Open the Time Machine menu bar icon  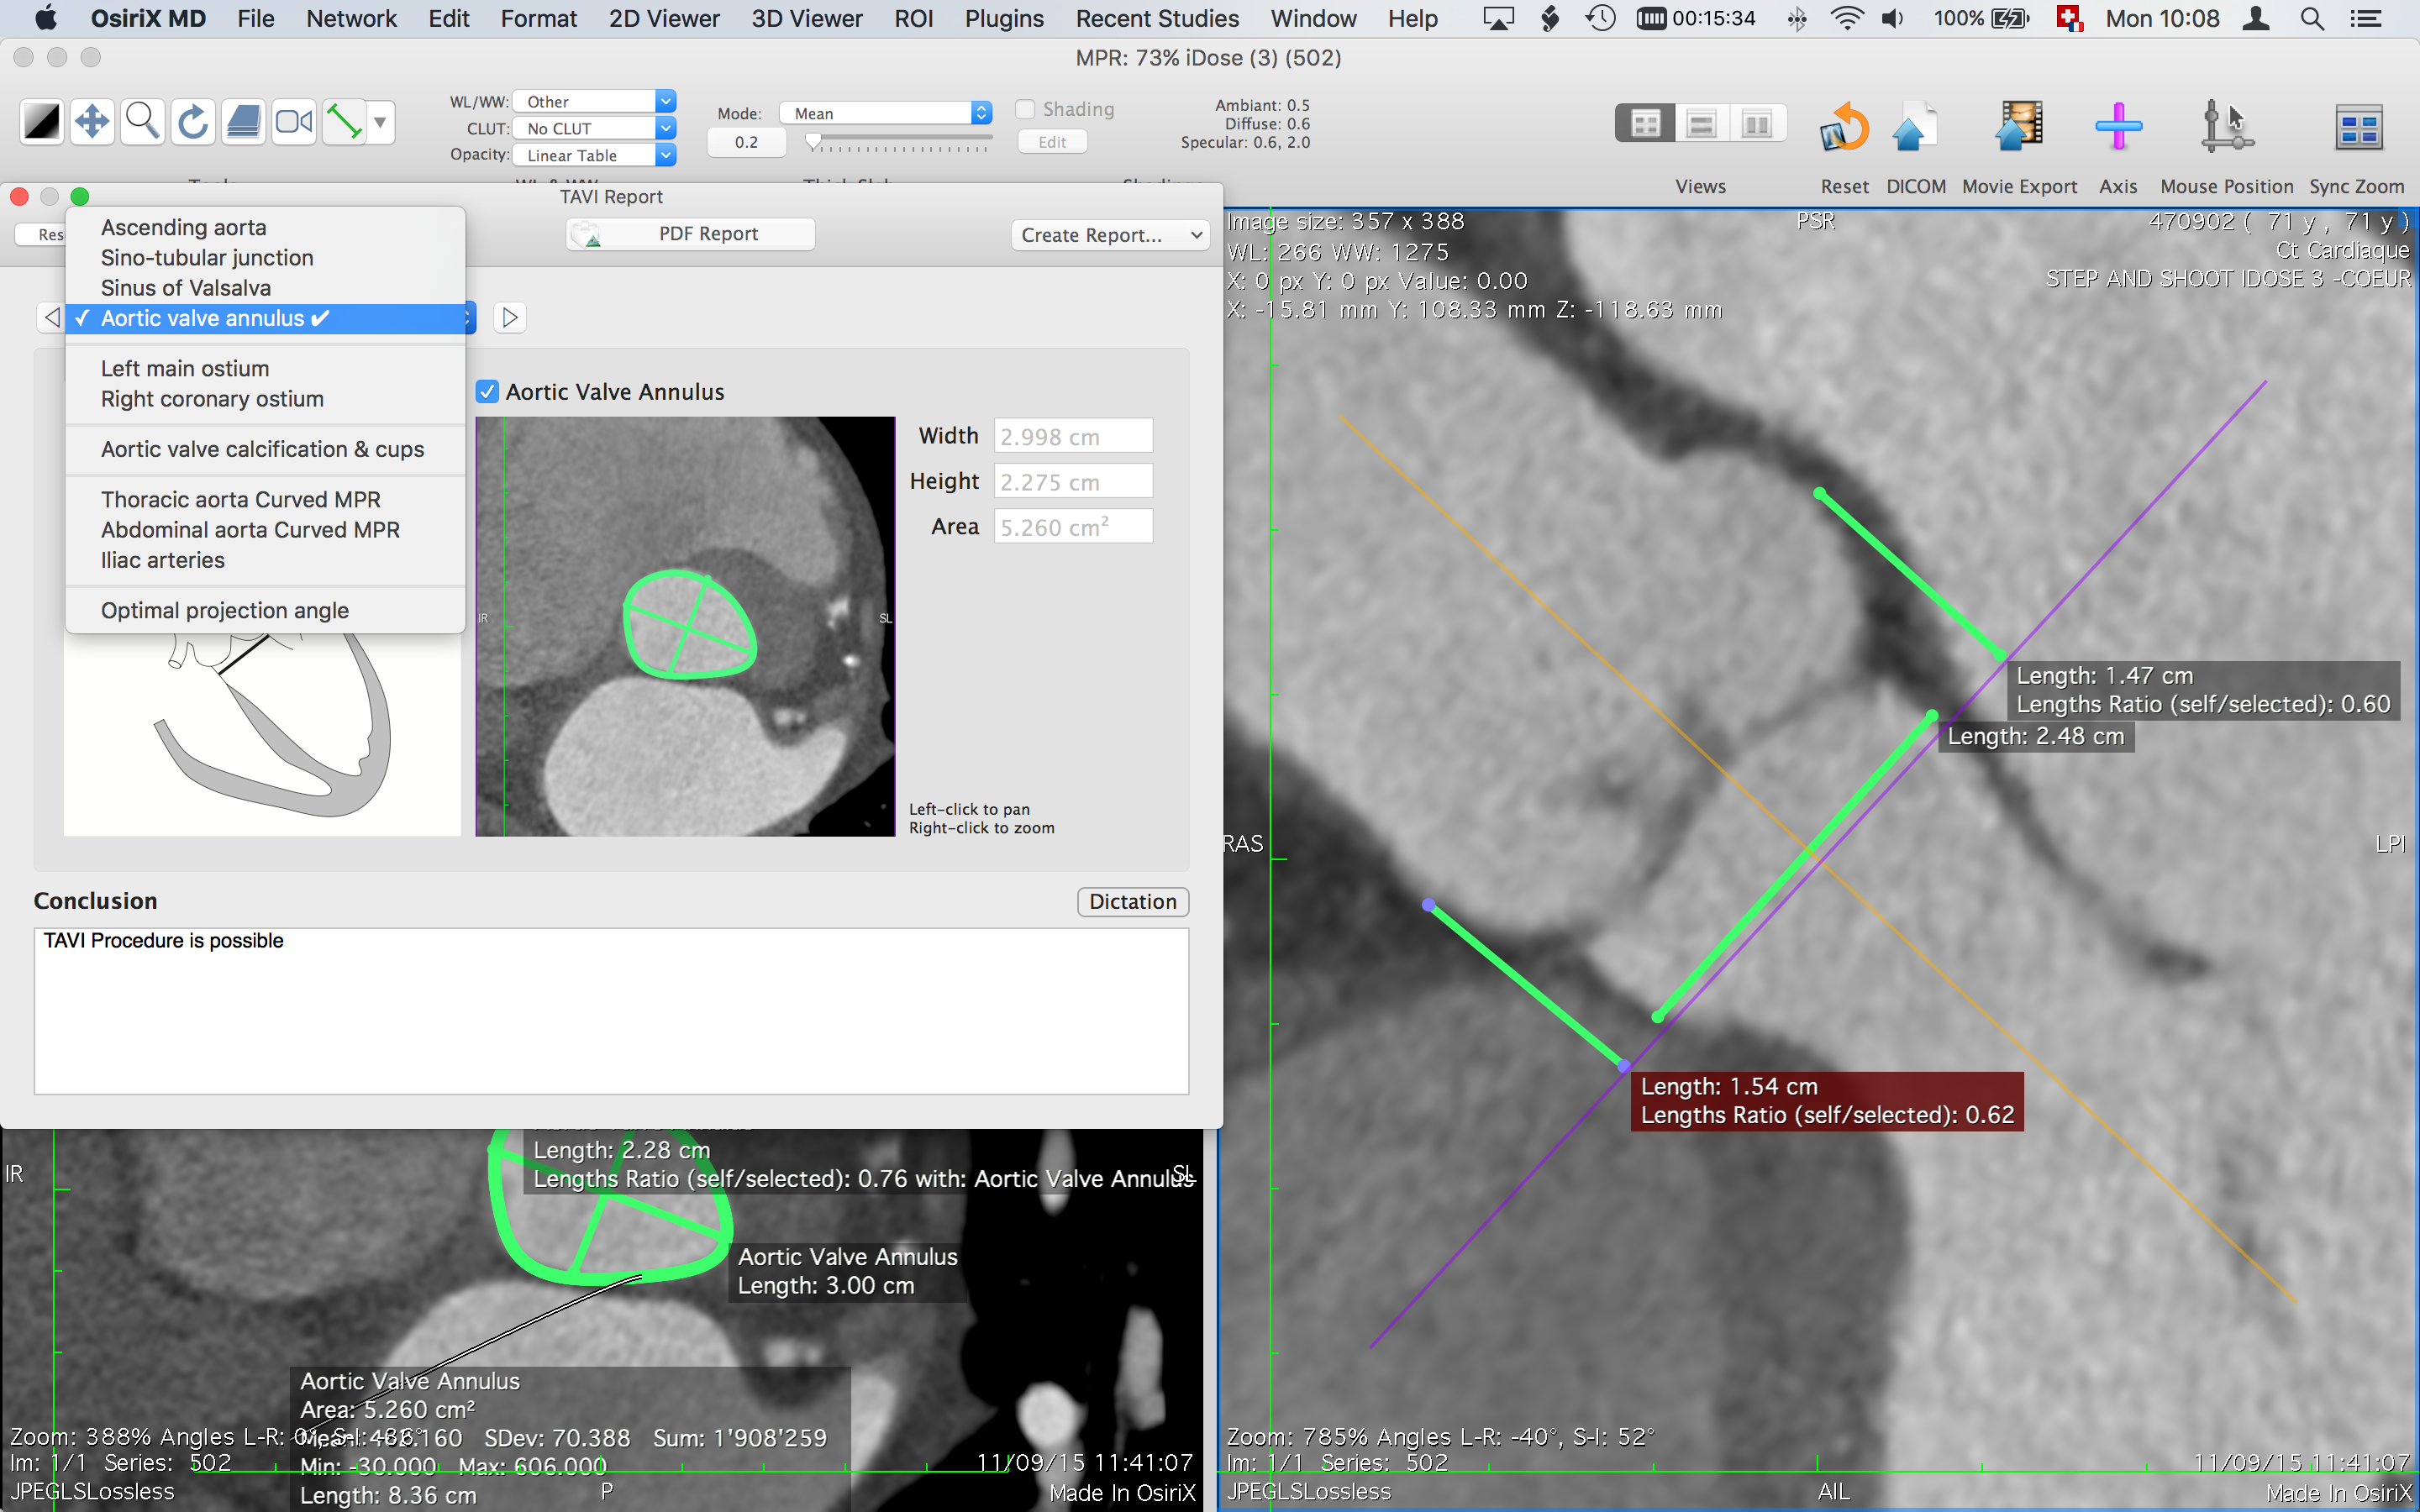click(x=1600, y=19)
